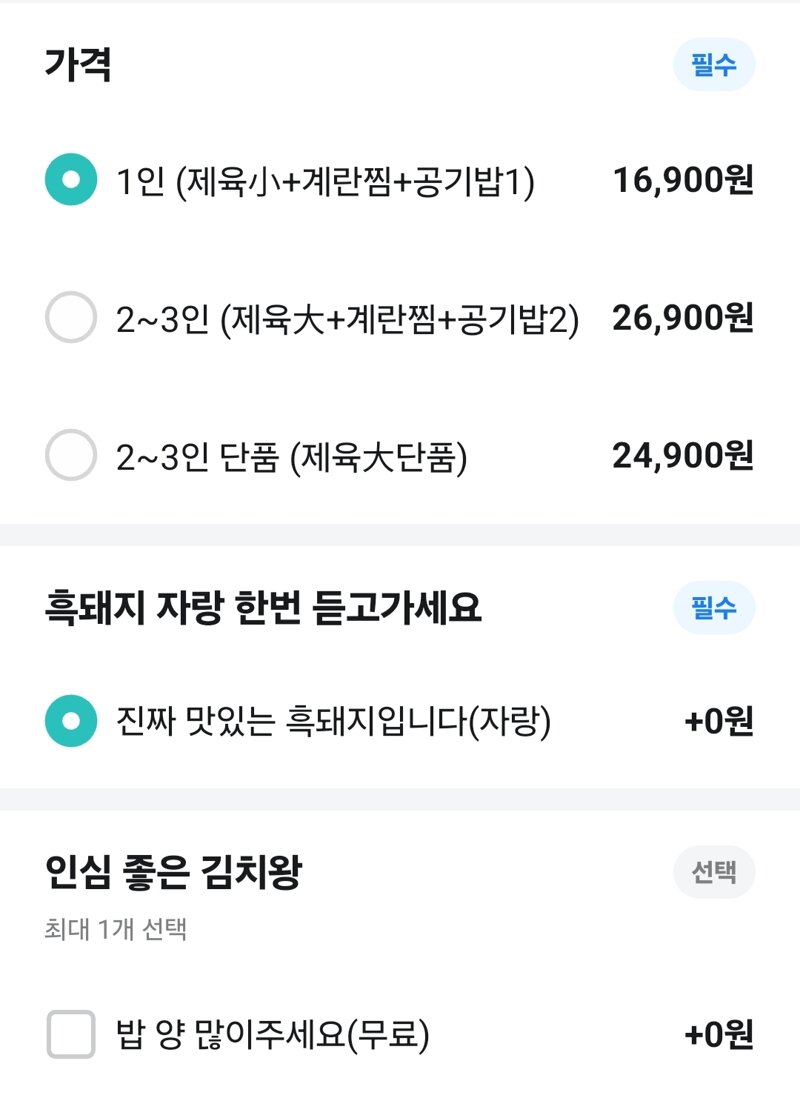Tap the 2~3인 단품 (제육大단품) label text
Image resolution: width=800 pixels, height=1101 pixels.
click(291, 458)
